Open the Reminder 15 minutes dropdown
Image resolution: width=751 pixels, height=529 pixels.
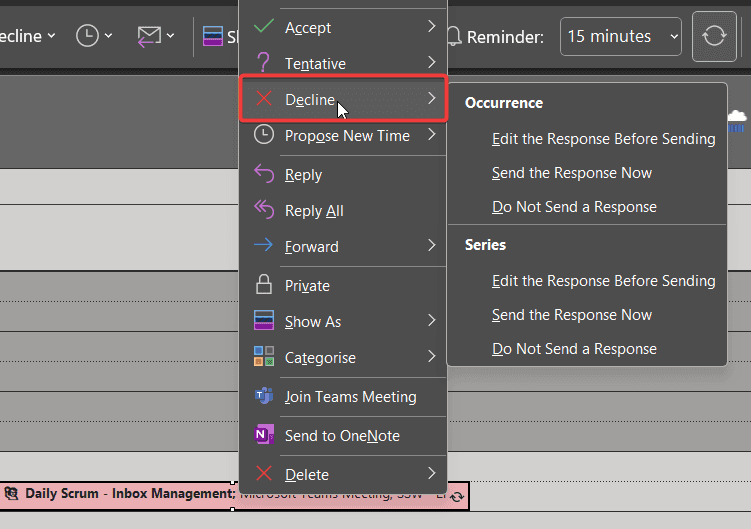(x=621, y=36)
